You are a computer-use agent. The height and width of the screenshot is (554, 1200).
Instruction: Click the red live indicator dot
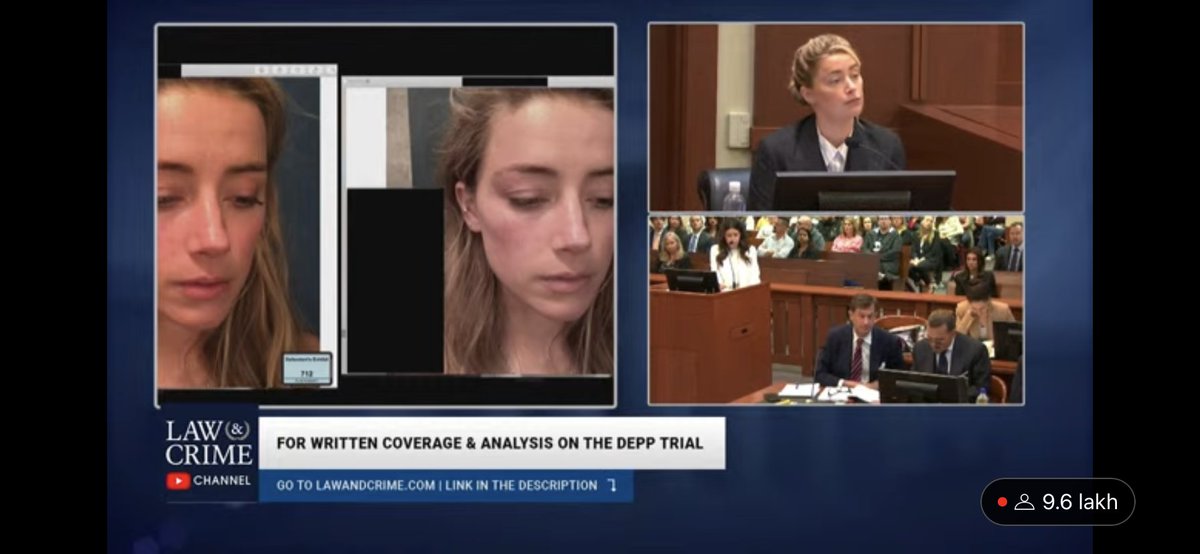(1003, 502)
